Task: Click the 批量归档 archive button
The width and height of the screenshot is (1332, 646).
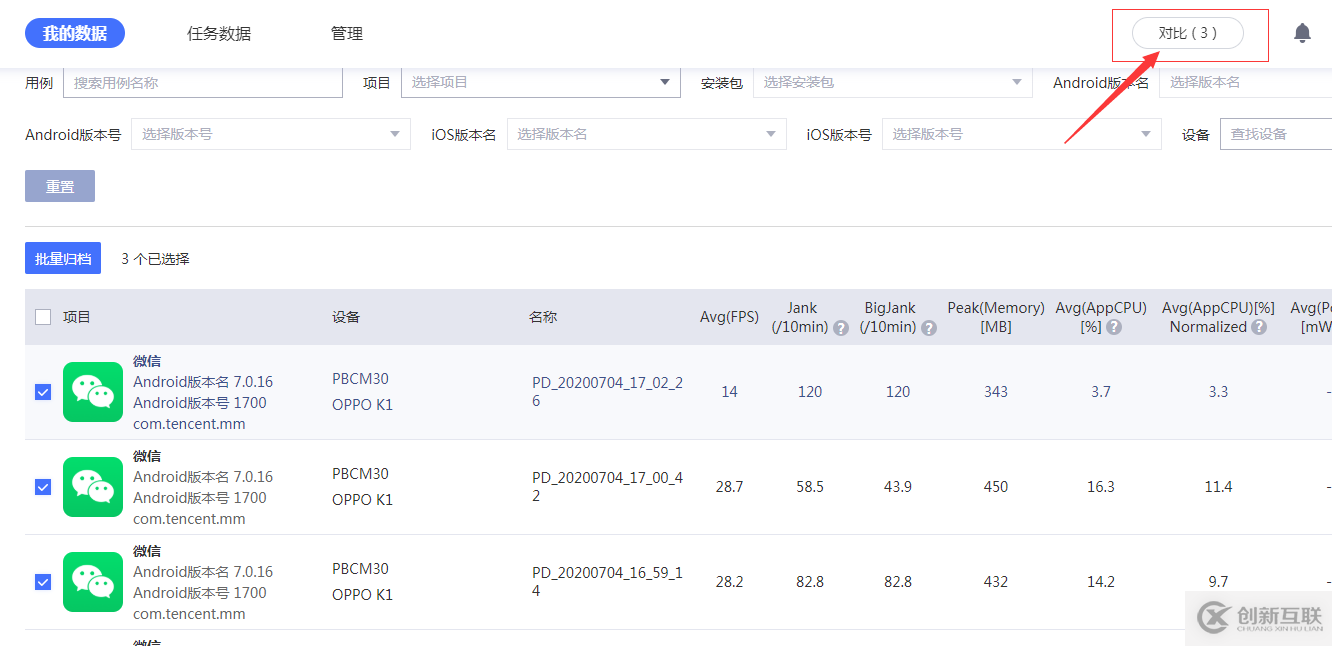Action: pos(62,258)
